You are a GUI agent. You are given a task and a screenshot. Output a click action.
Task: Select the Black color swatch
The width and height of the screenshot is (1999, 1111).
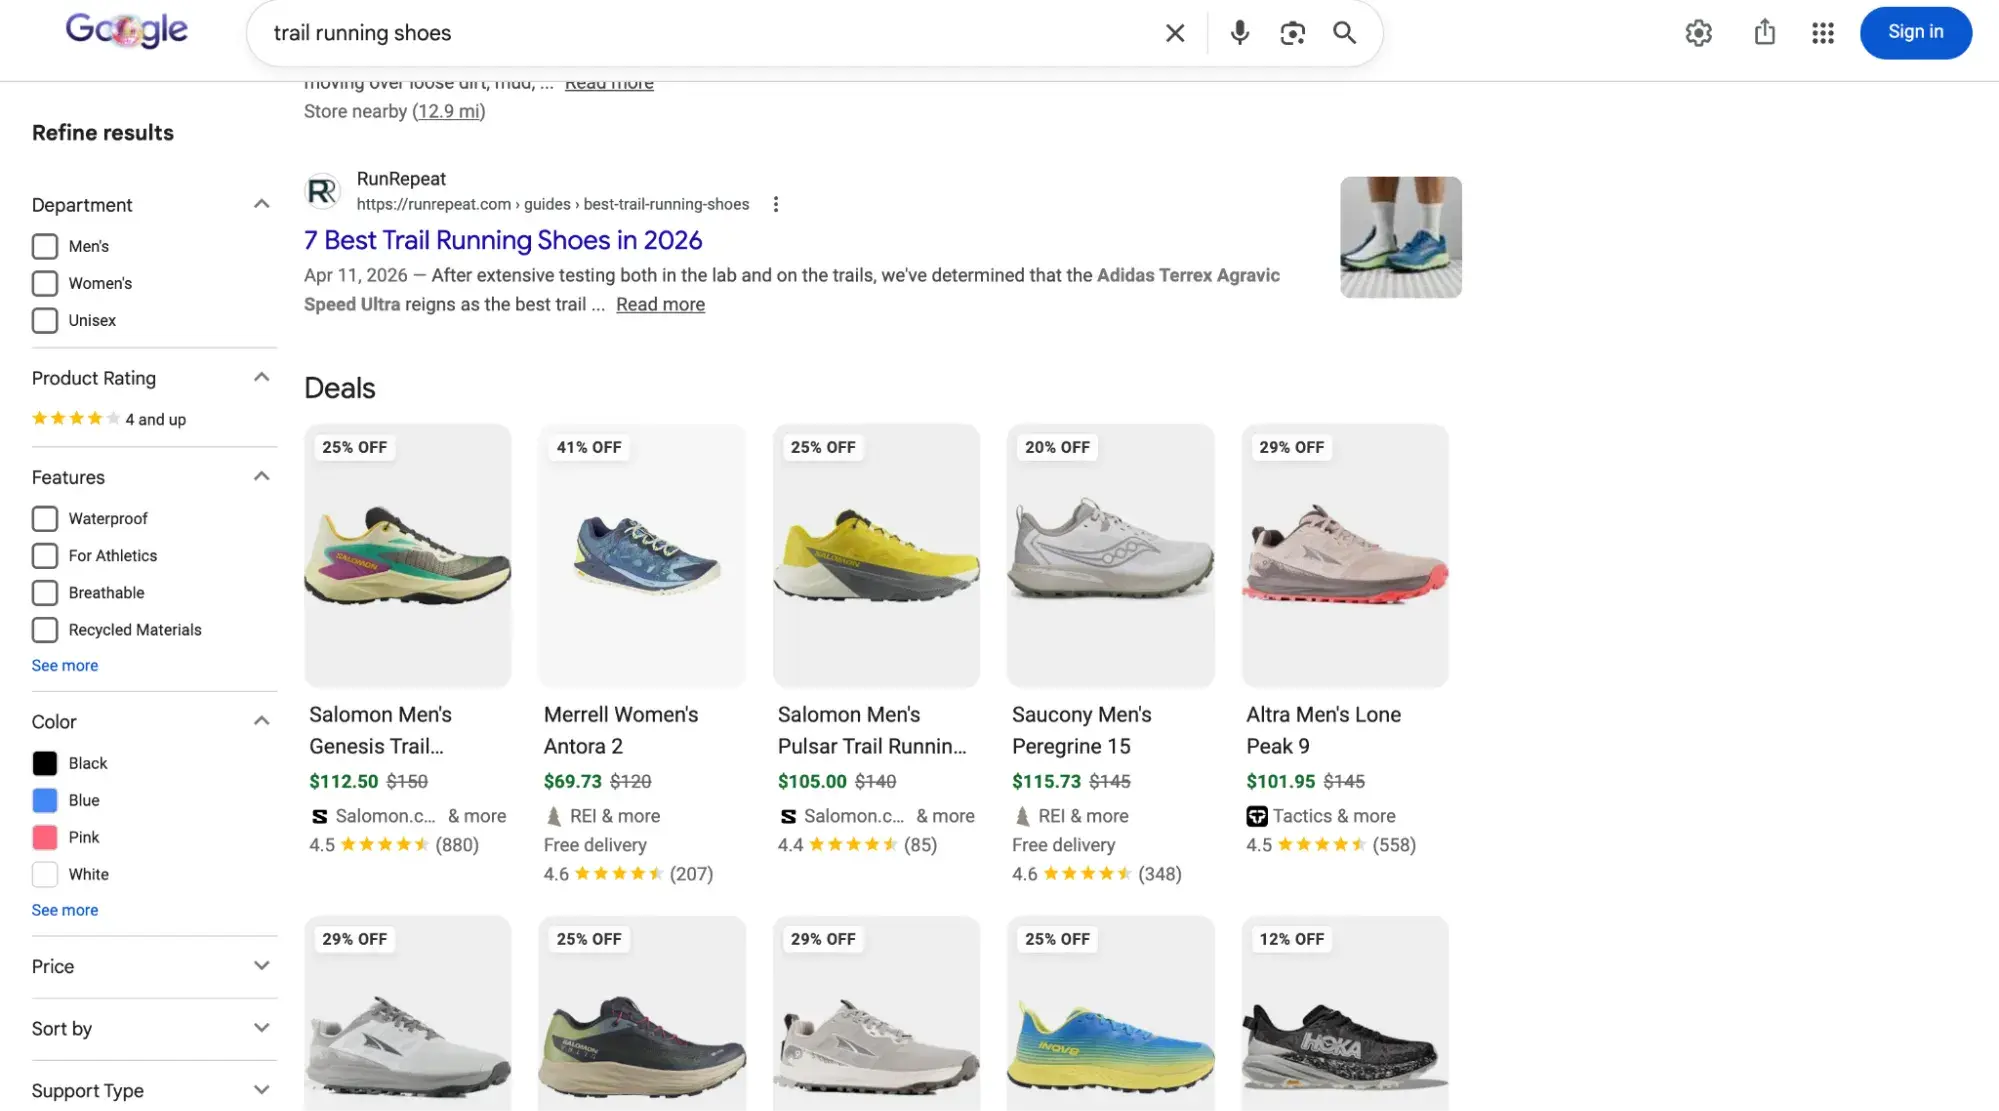(x=45, y=763)
